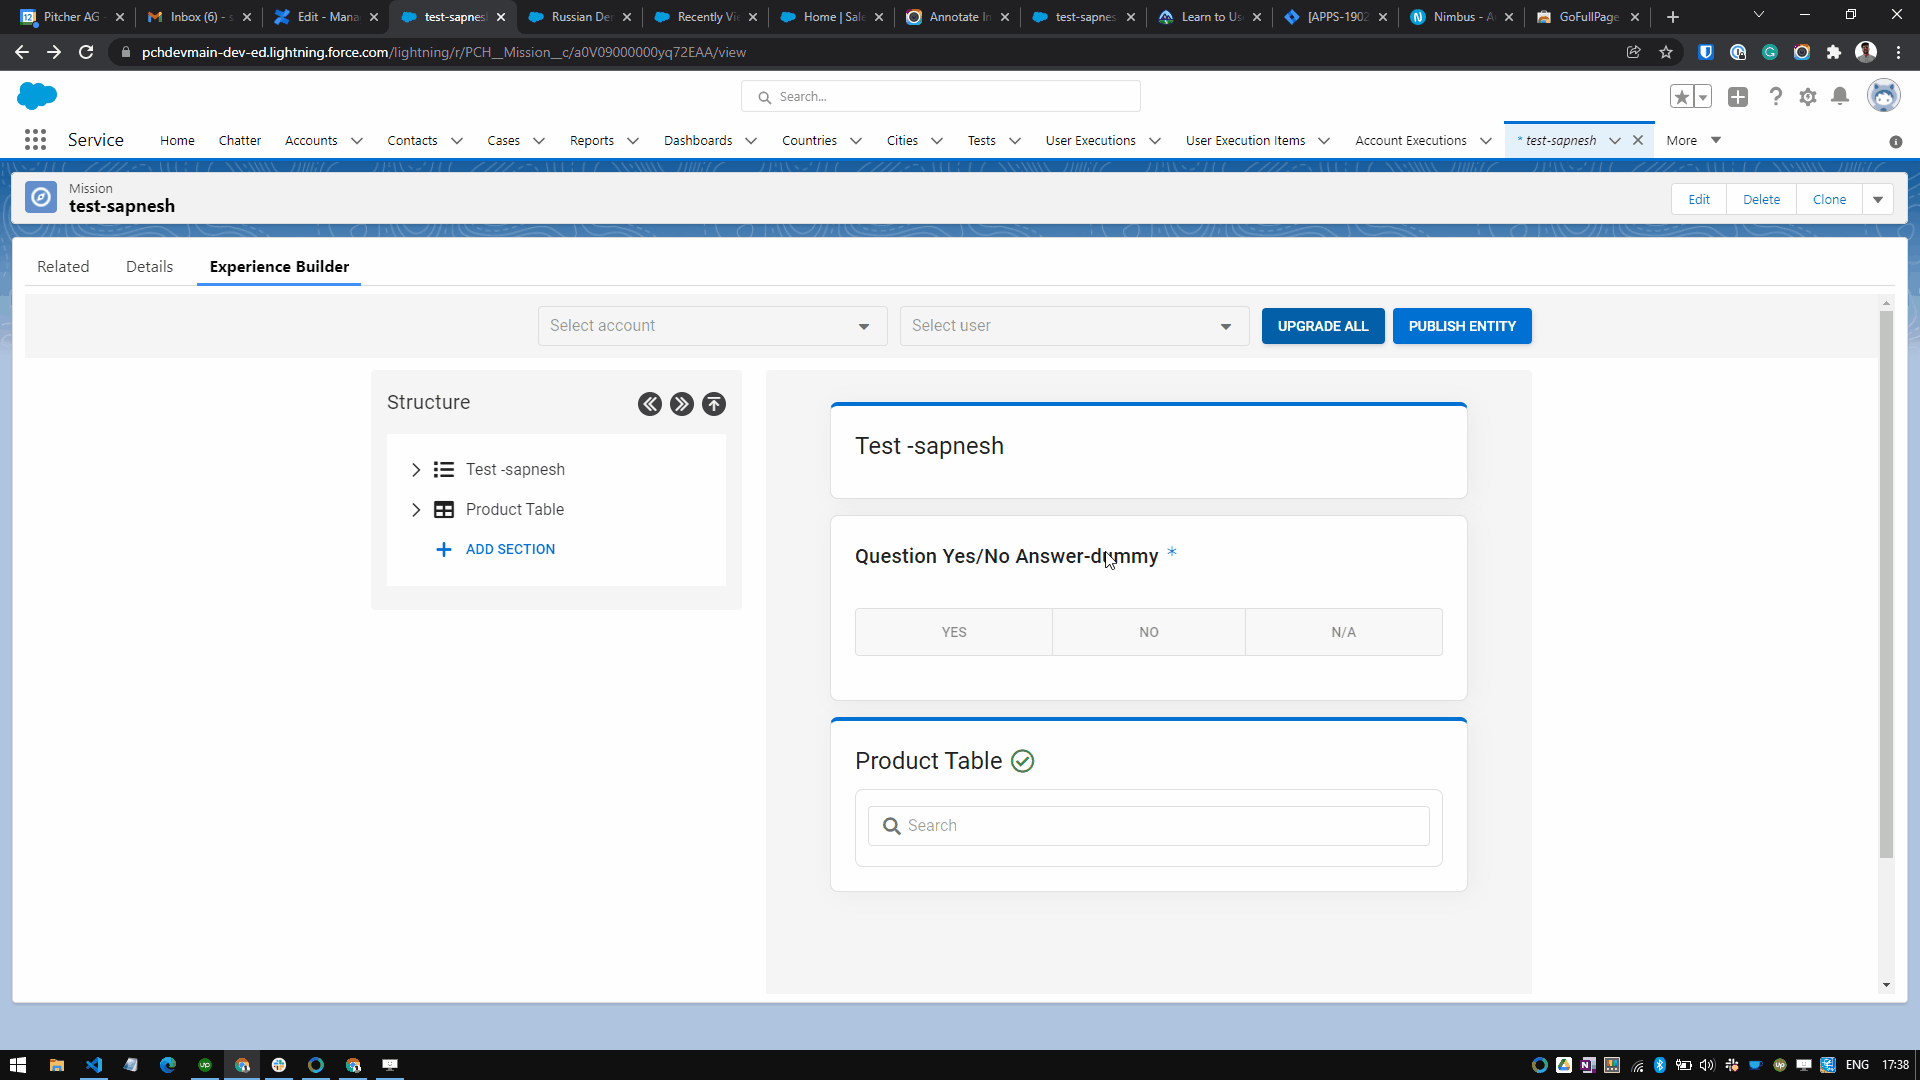This screenshot has height=1080, width=1920.
Task: Click the Product Table search field
Action: click(1160, 826)
